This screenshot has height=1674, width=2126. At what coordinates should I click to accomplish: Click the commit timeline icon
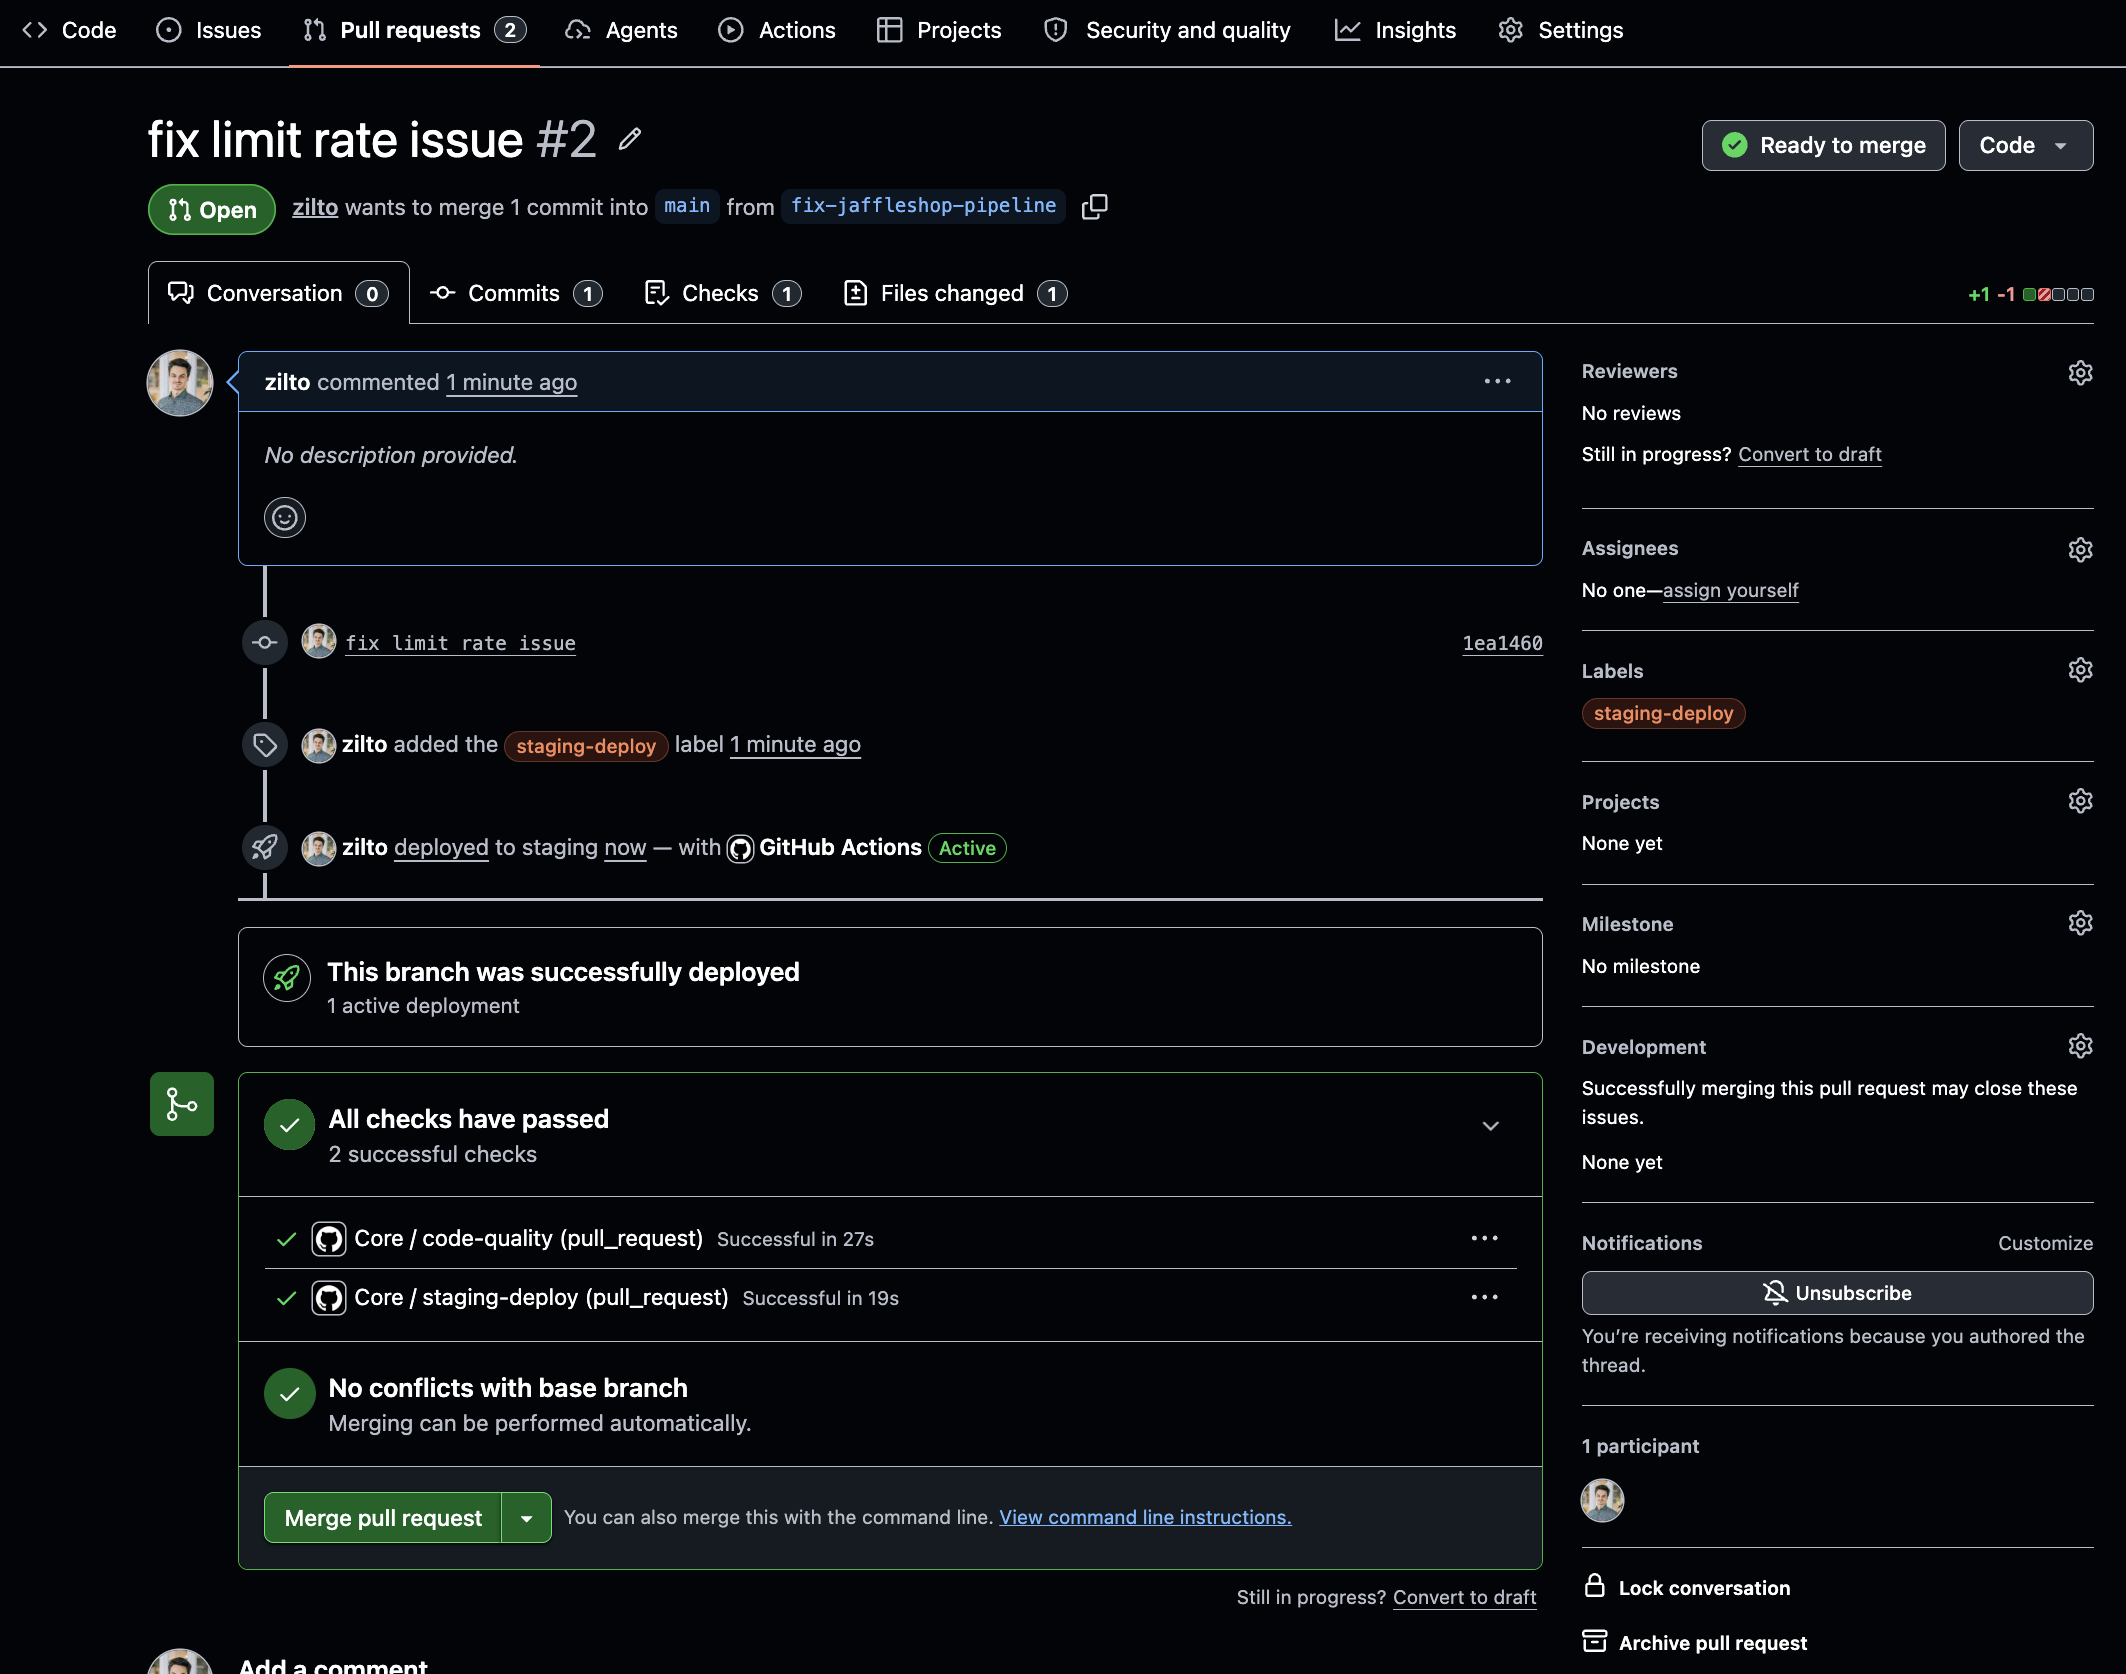click(265, 643)
